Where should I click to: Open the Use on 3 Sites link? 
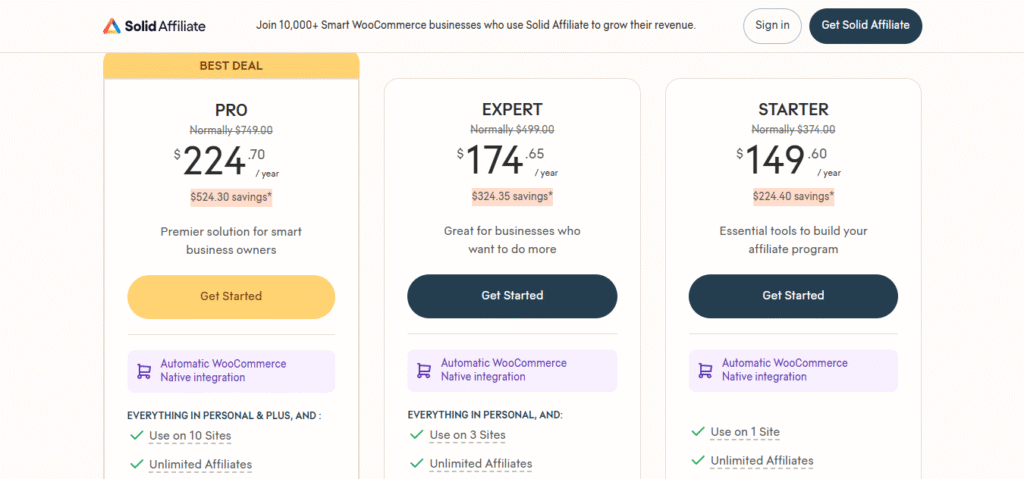[x=467, y=435]
